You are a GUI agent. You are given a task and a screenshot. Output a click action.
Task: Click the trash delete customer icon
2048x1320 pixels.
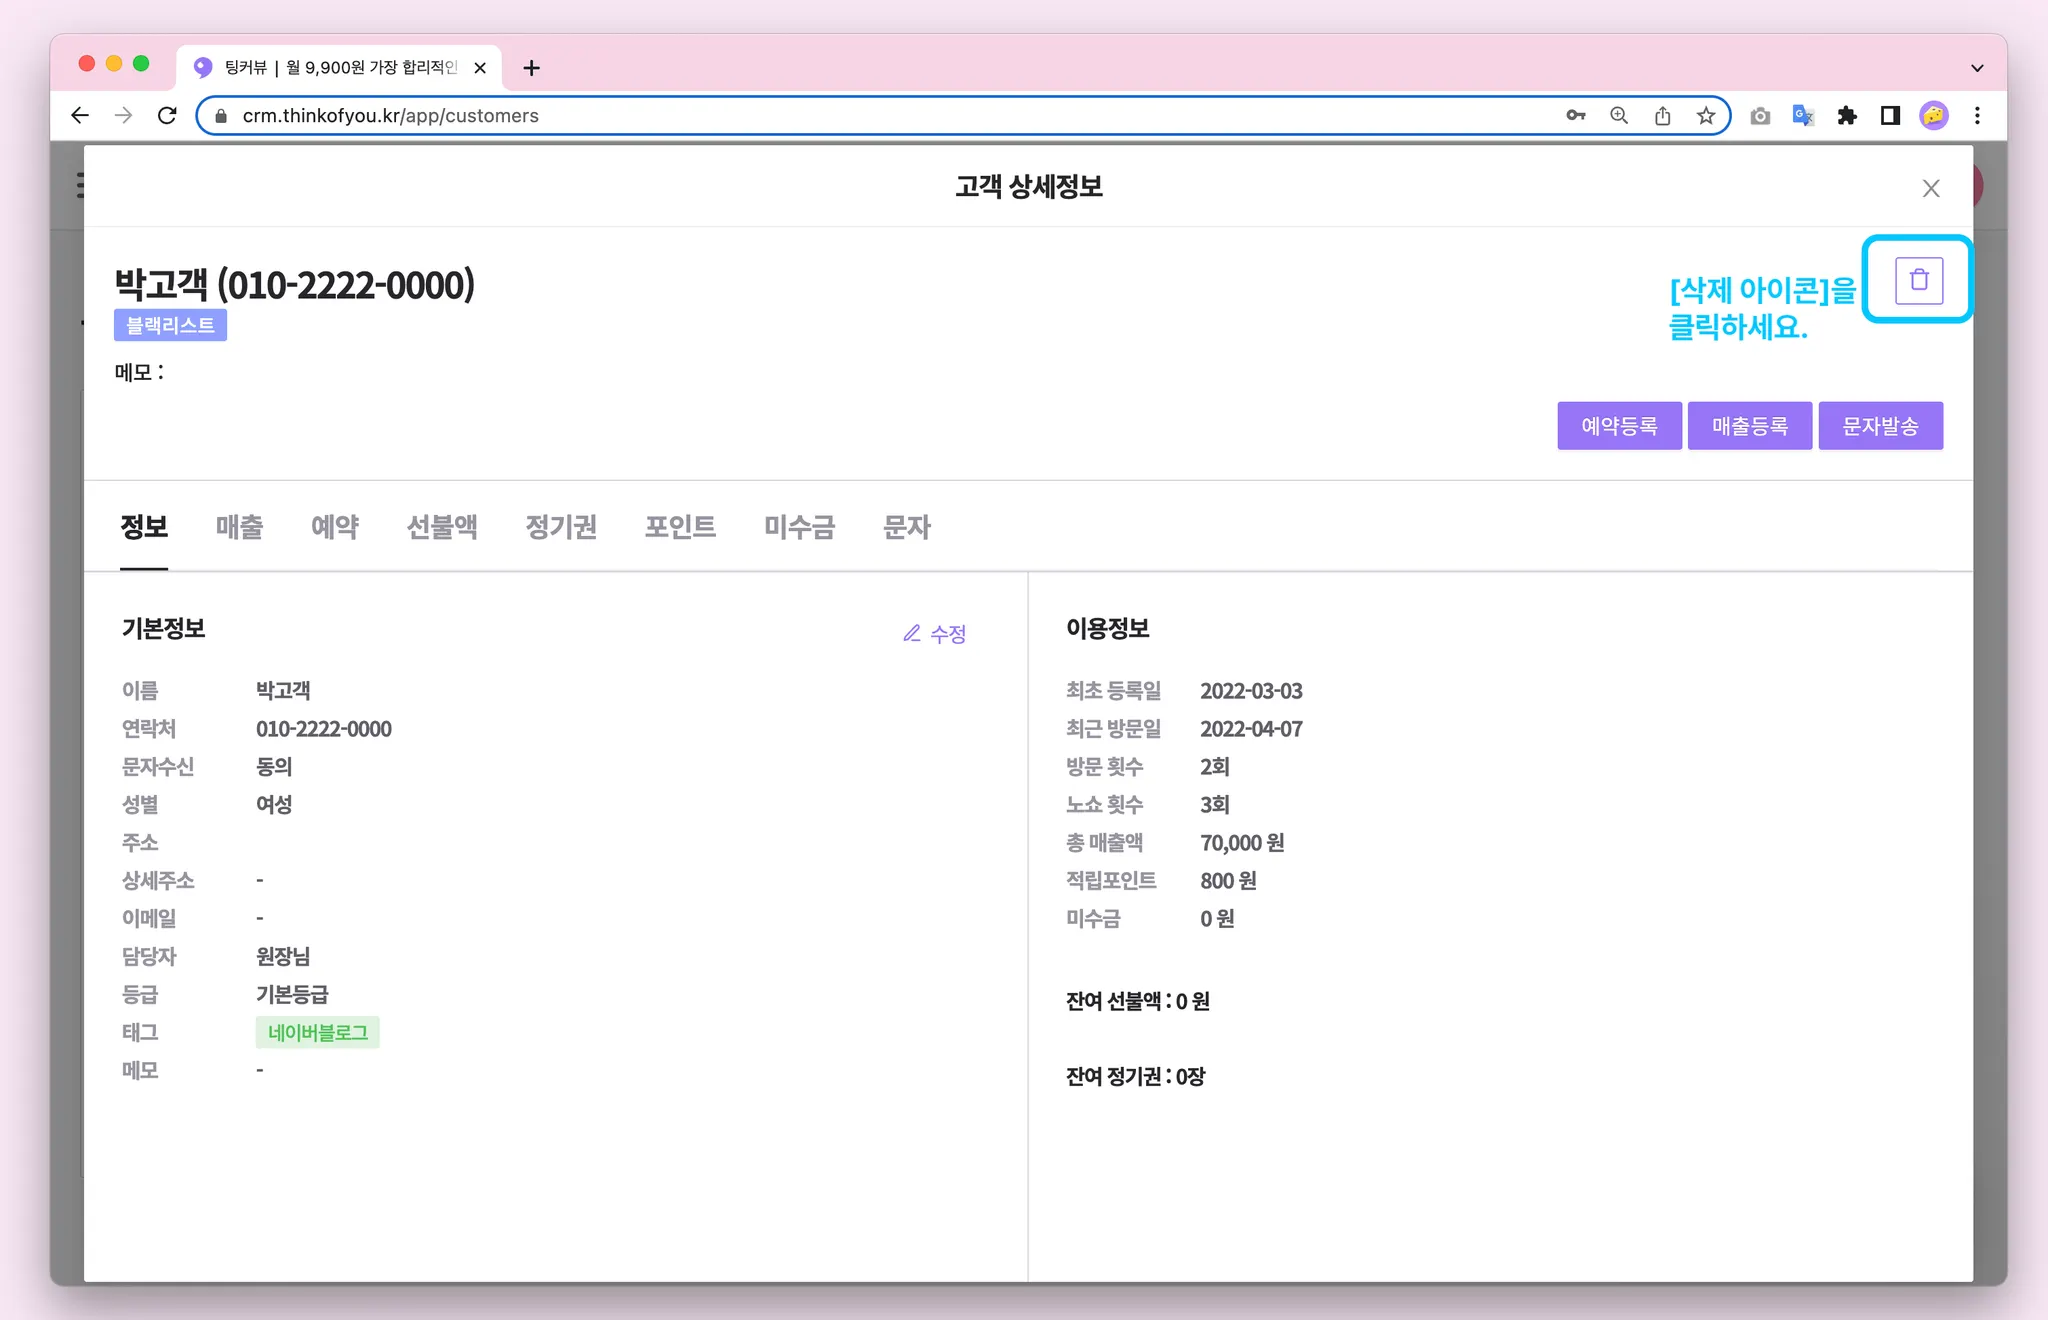click(x=1918, y=280)
